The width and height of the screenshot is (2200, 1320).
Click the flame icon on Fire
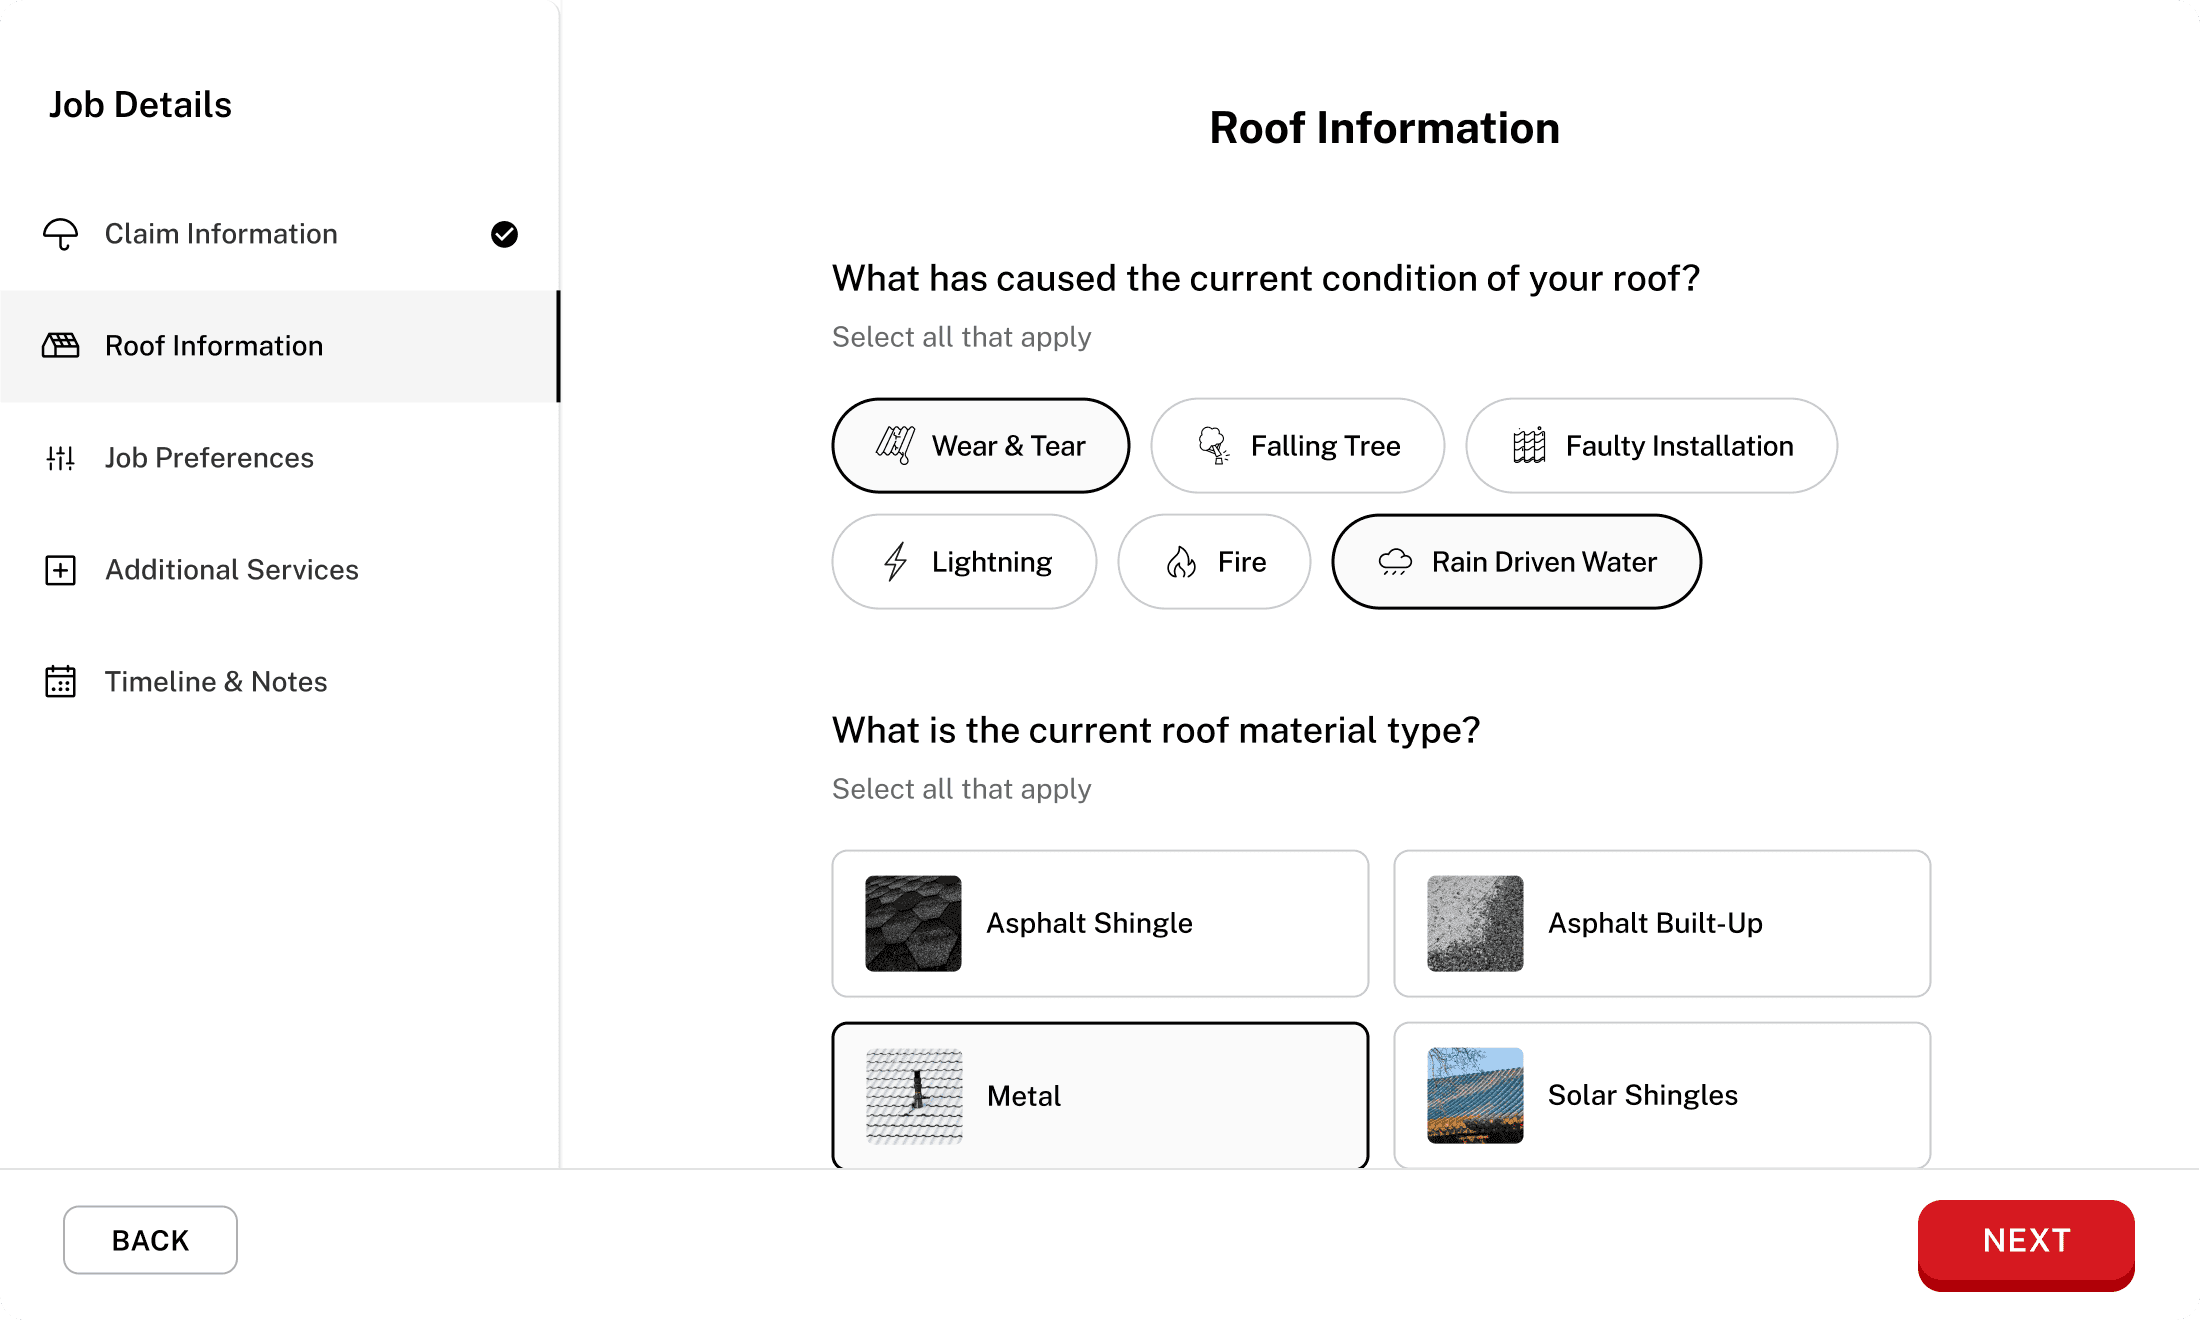[1181, 562]
